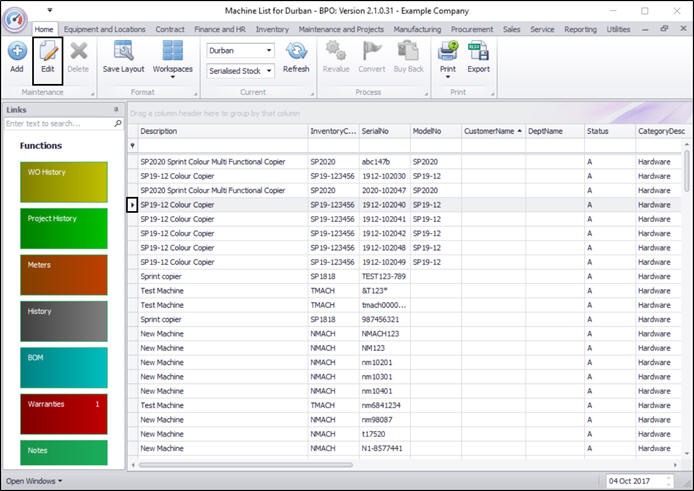
Task: Click the Refresh icon
Action: click(x=296, y=57)
